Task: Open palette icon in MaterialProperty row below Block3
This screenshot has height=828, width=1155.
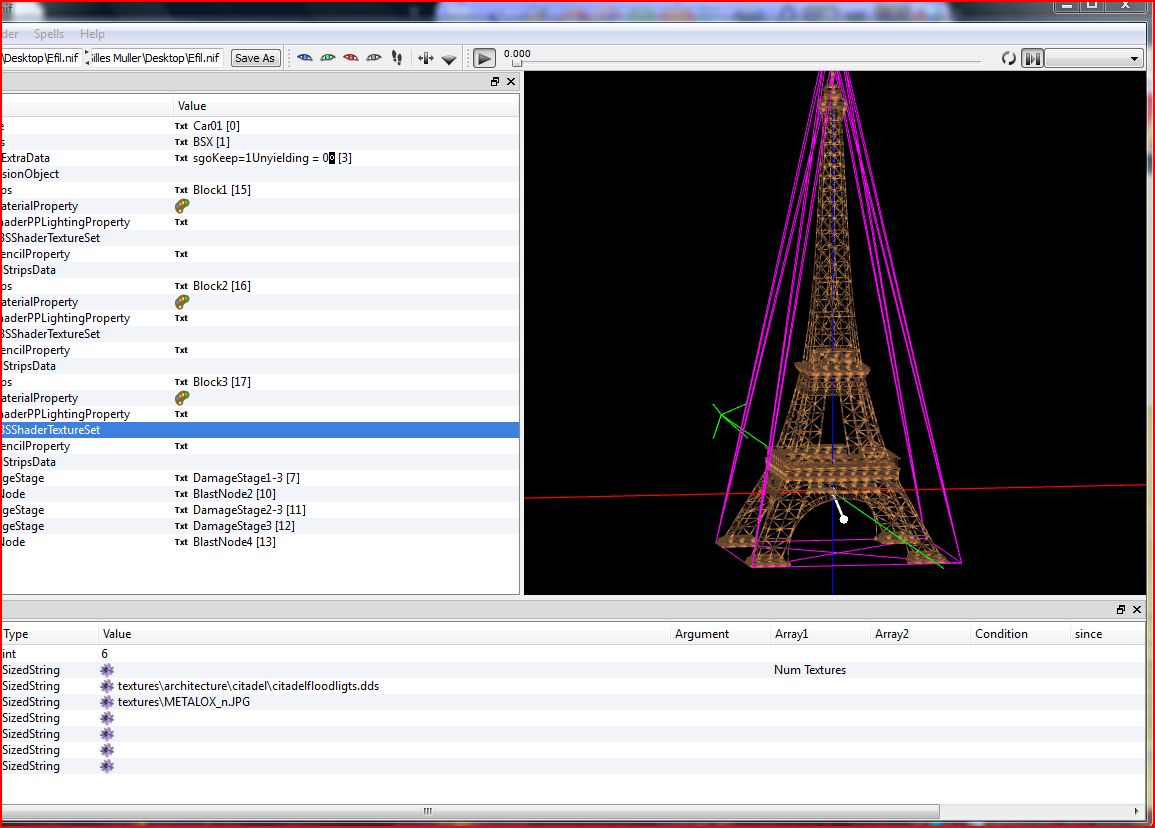Action: (182, 398)
